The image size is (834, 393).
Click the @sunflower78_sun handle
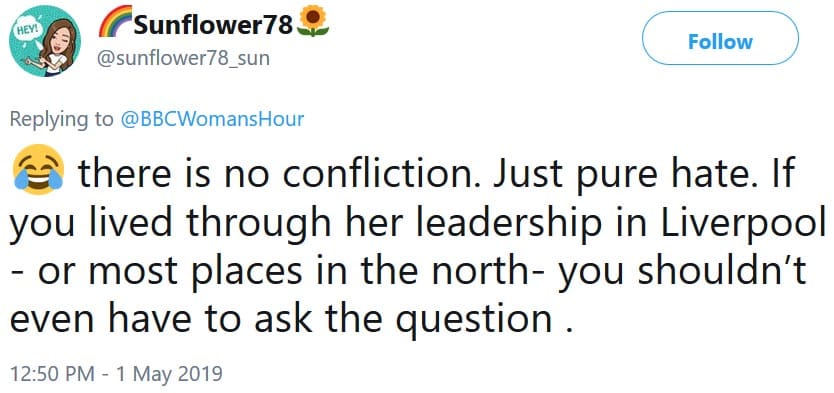point(182,58)
